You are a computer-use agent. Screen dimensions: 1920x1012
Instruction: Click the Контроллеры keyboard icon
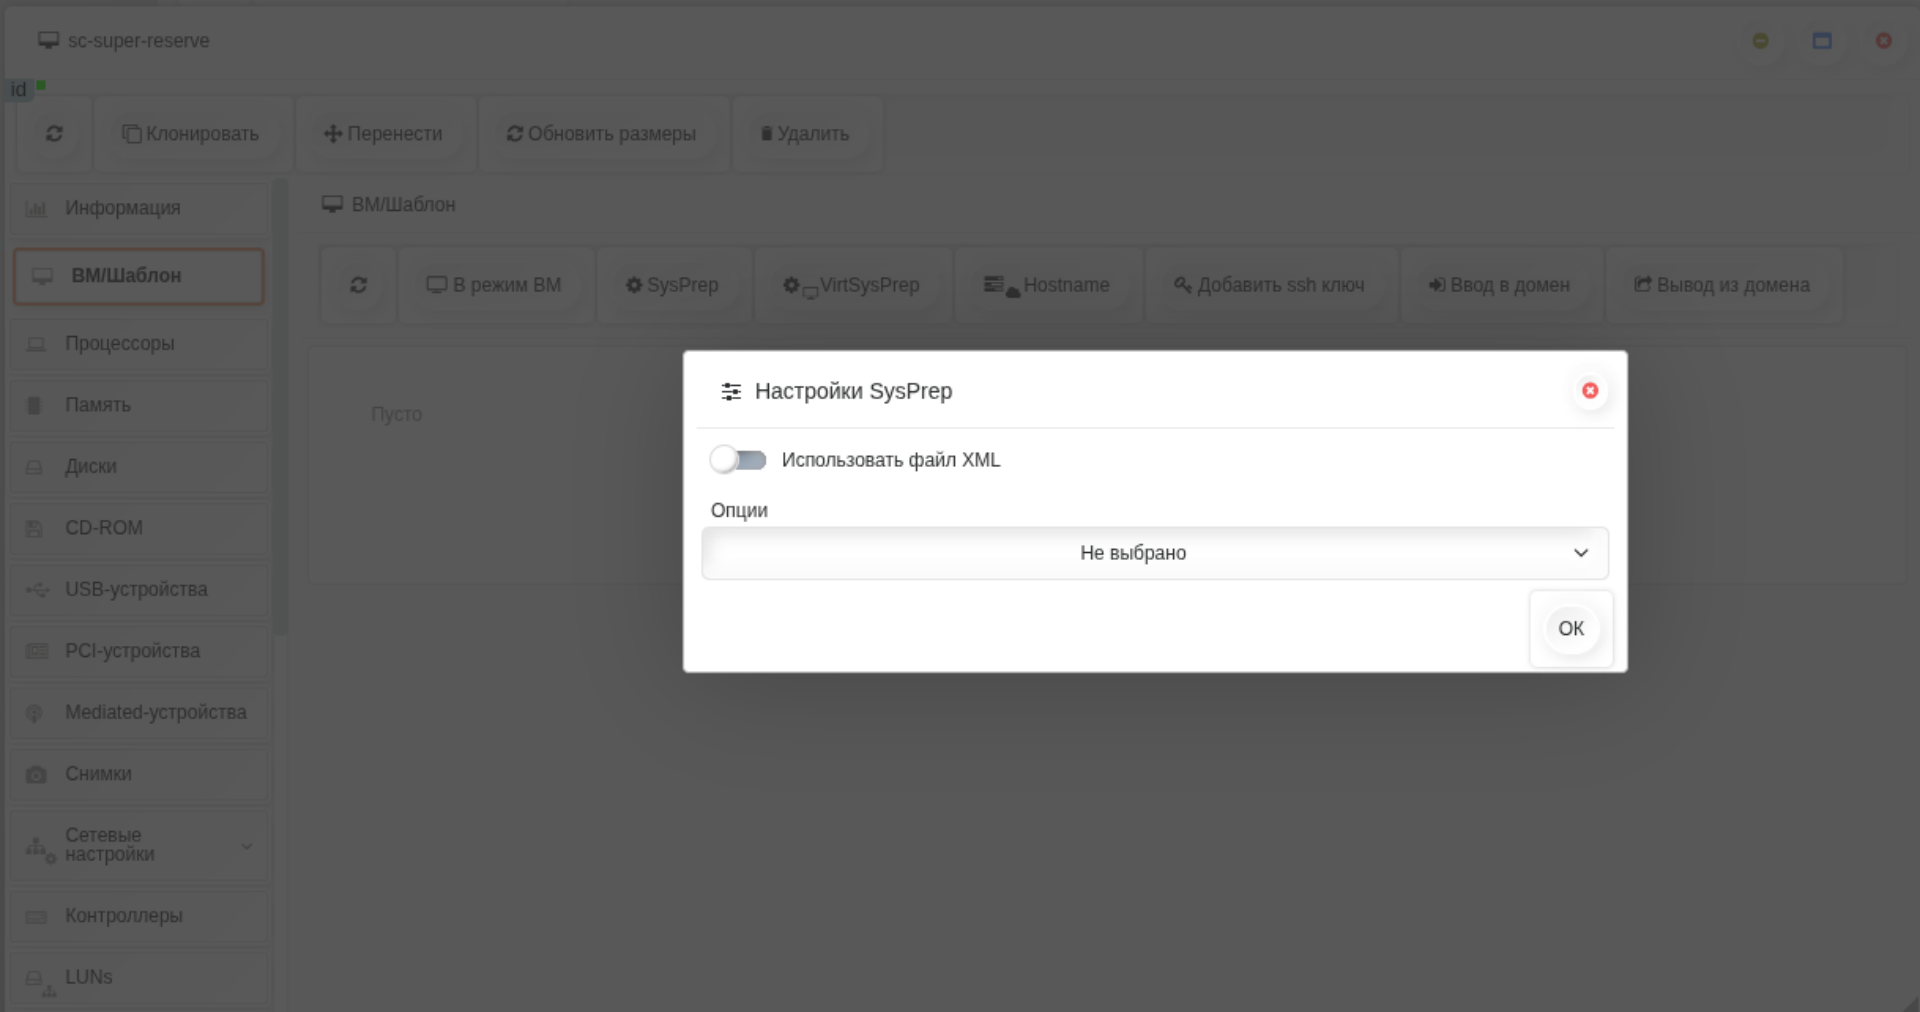pos(36,917)
